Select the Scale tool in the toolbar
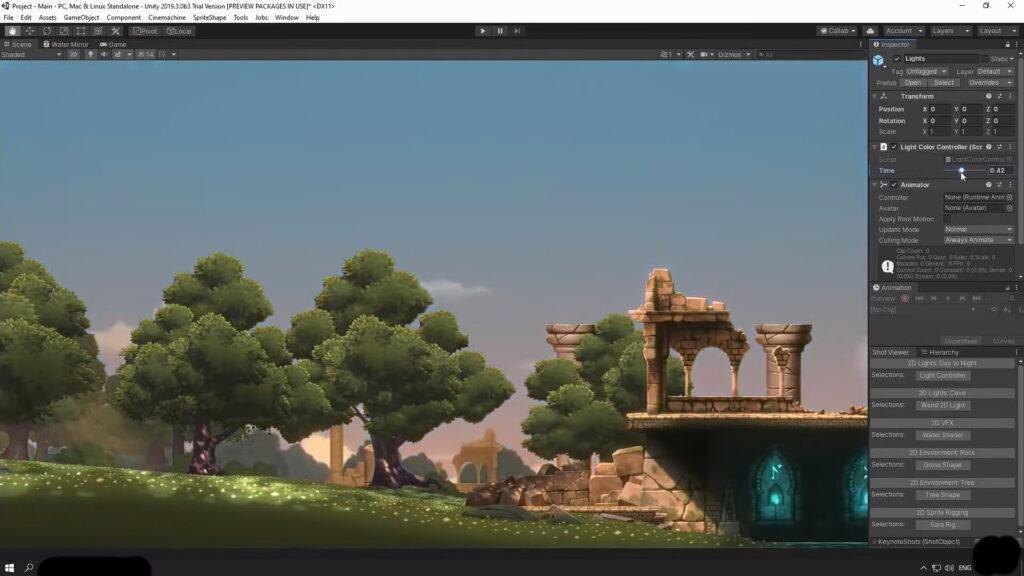1024x576 pixels. 63,31
